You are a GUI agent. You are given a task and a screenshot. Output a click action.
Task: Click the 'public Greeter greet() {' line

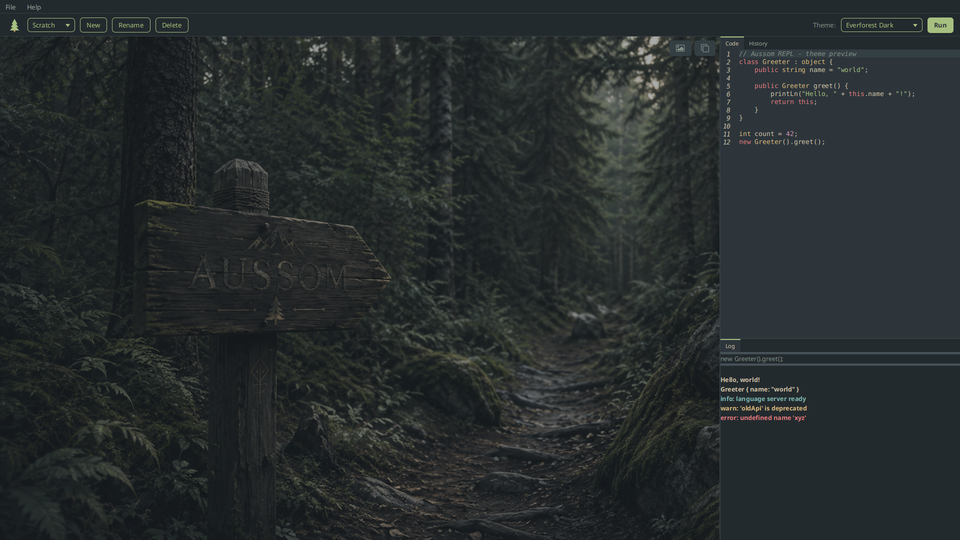click(x=801, y=86)
